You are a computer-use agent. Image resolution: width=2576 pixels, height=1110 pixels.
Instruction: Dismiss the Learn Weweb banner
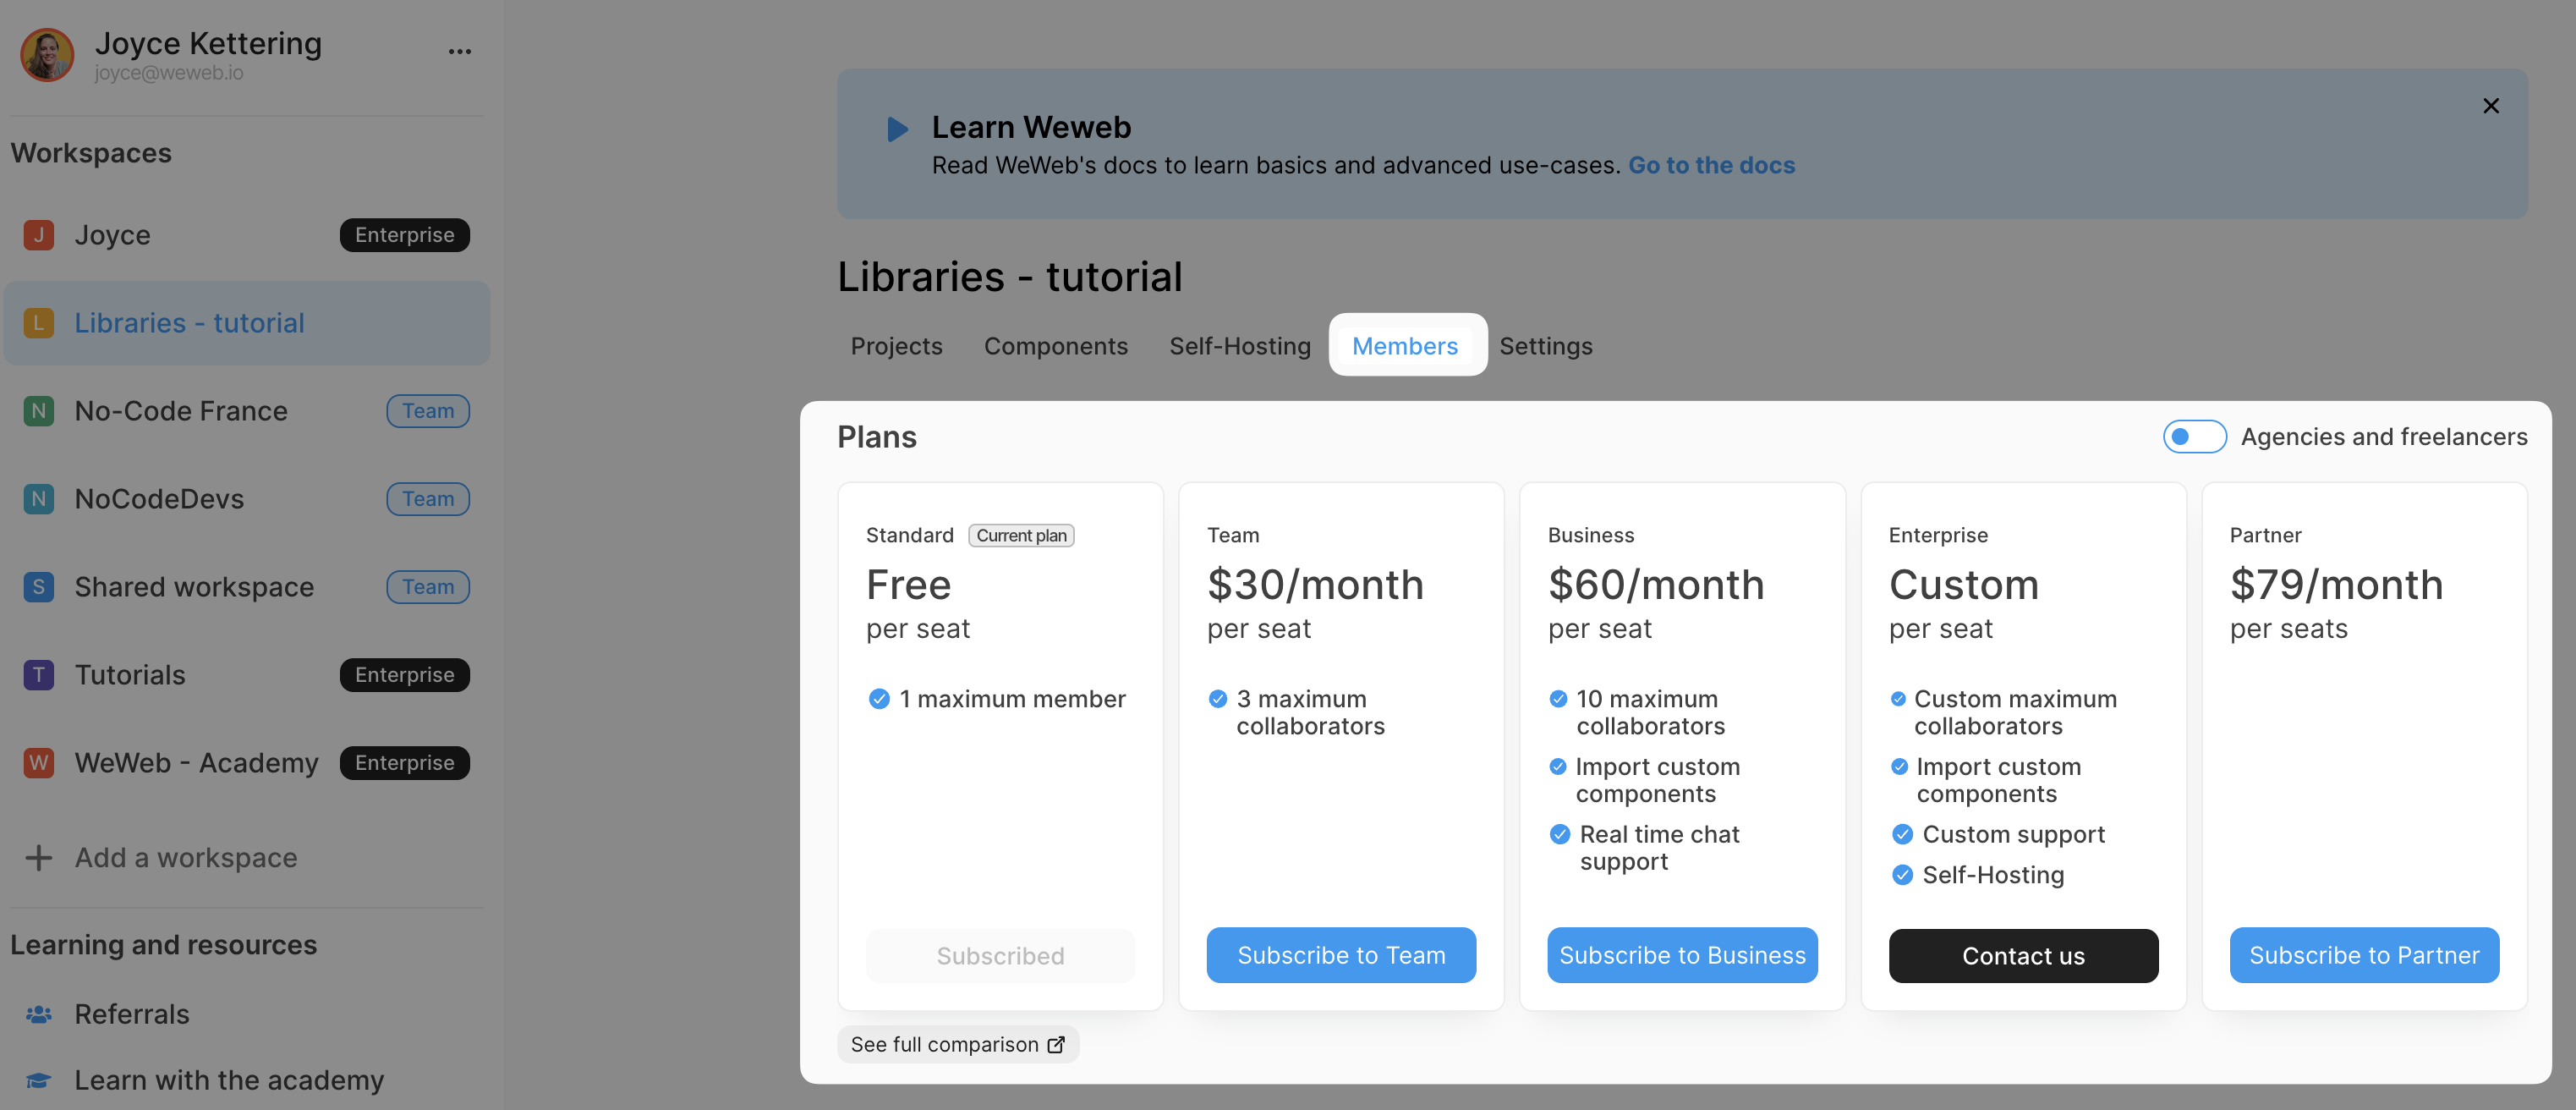tap(2490, 105)
